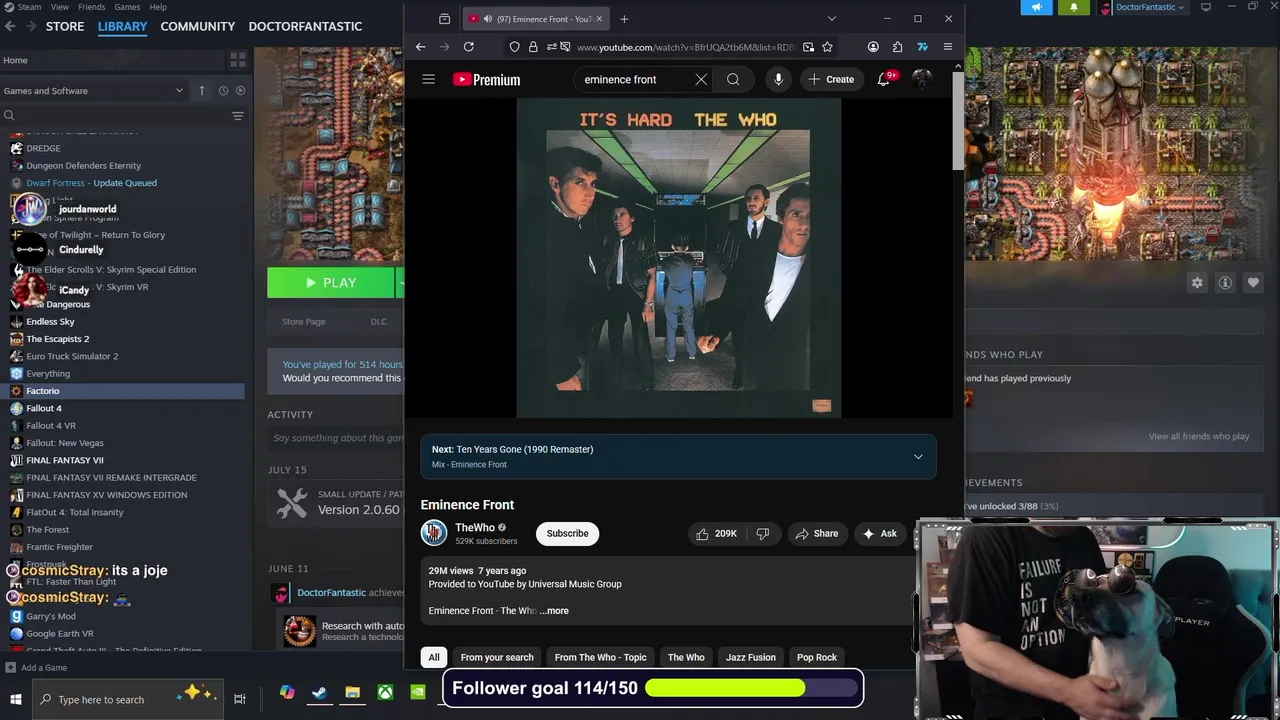Click View all friends who play
The height and width of the screenshot is (720, 1280).
point(1199,436)
